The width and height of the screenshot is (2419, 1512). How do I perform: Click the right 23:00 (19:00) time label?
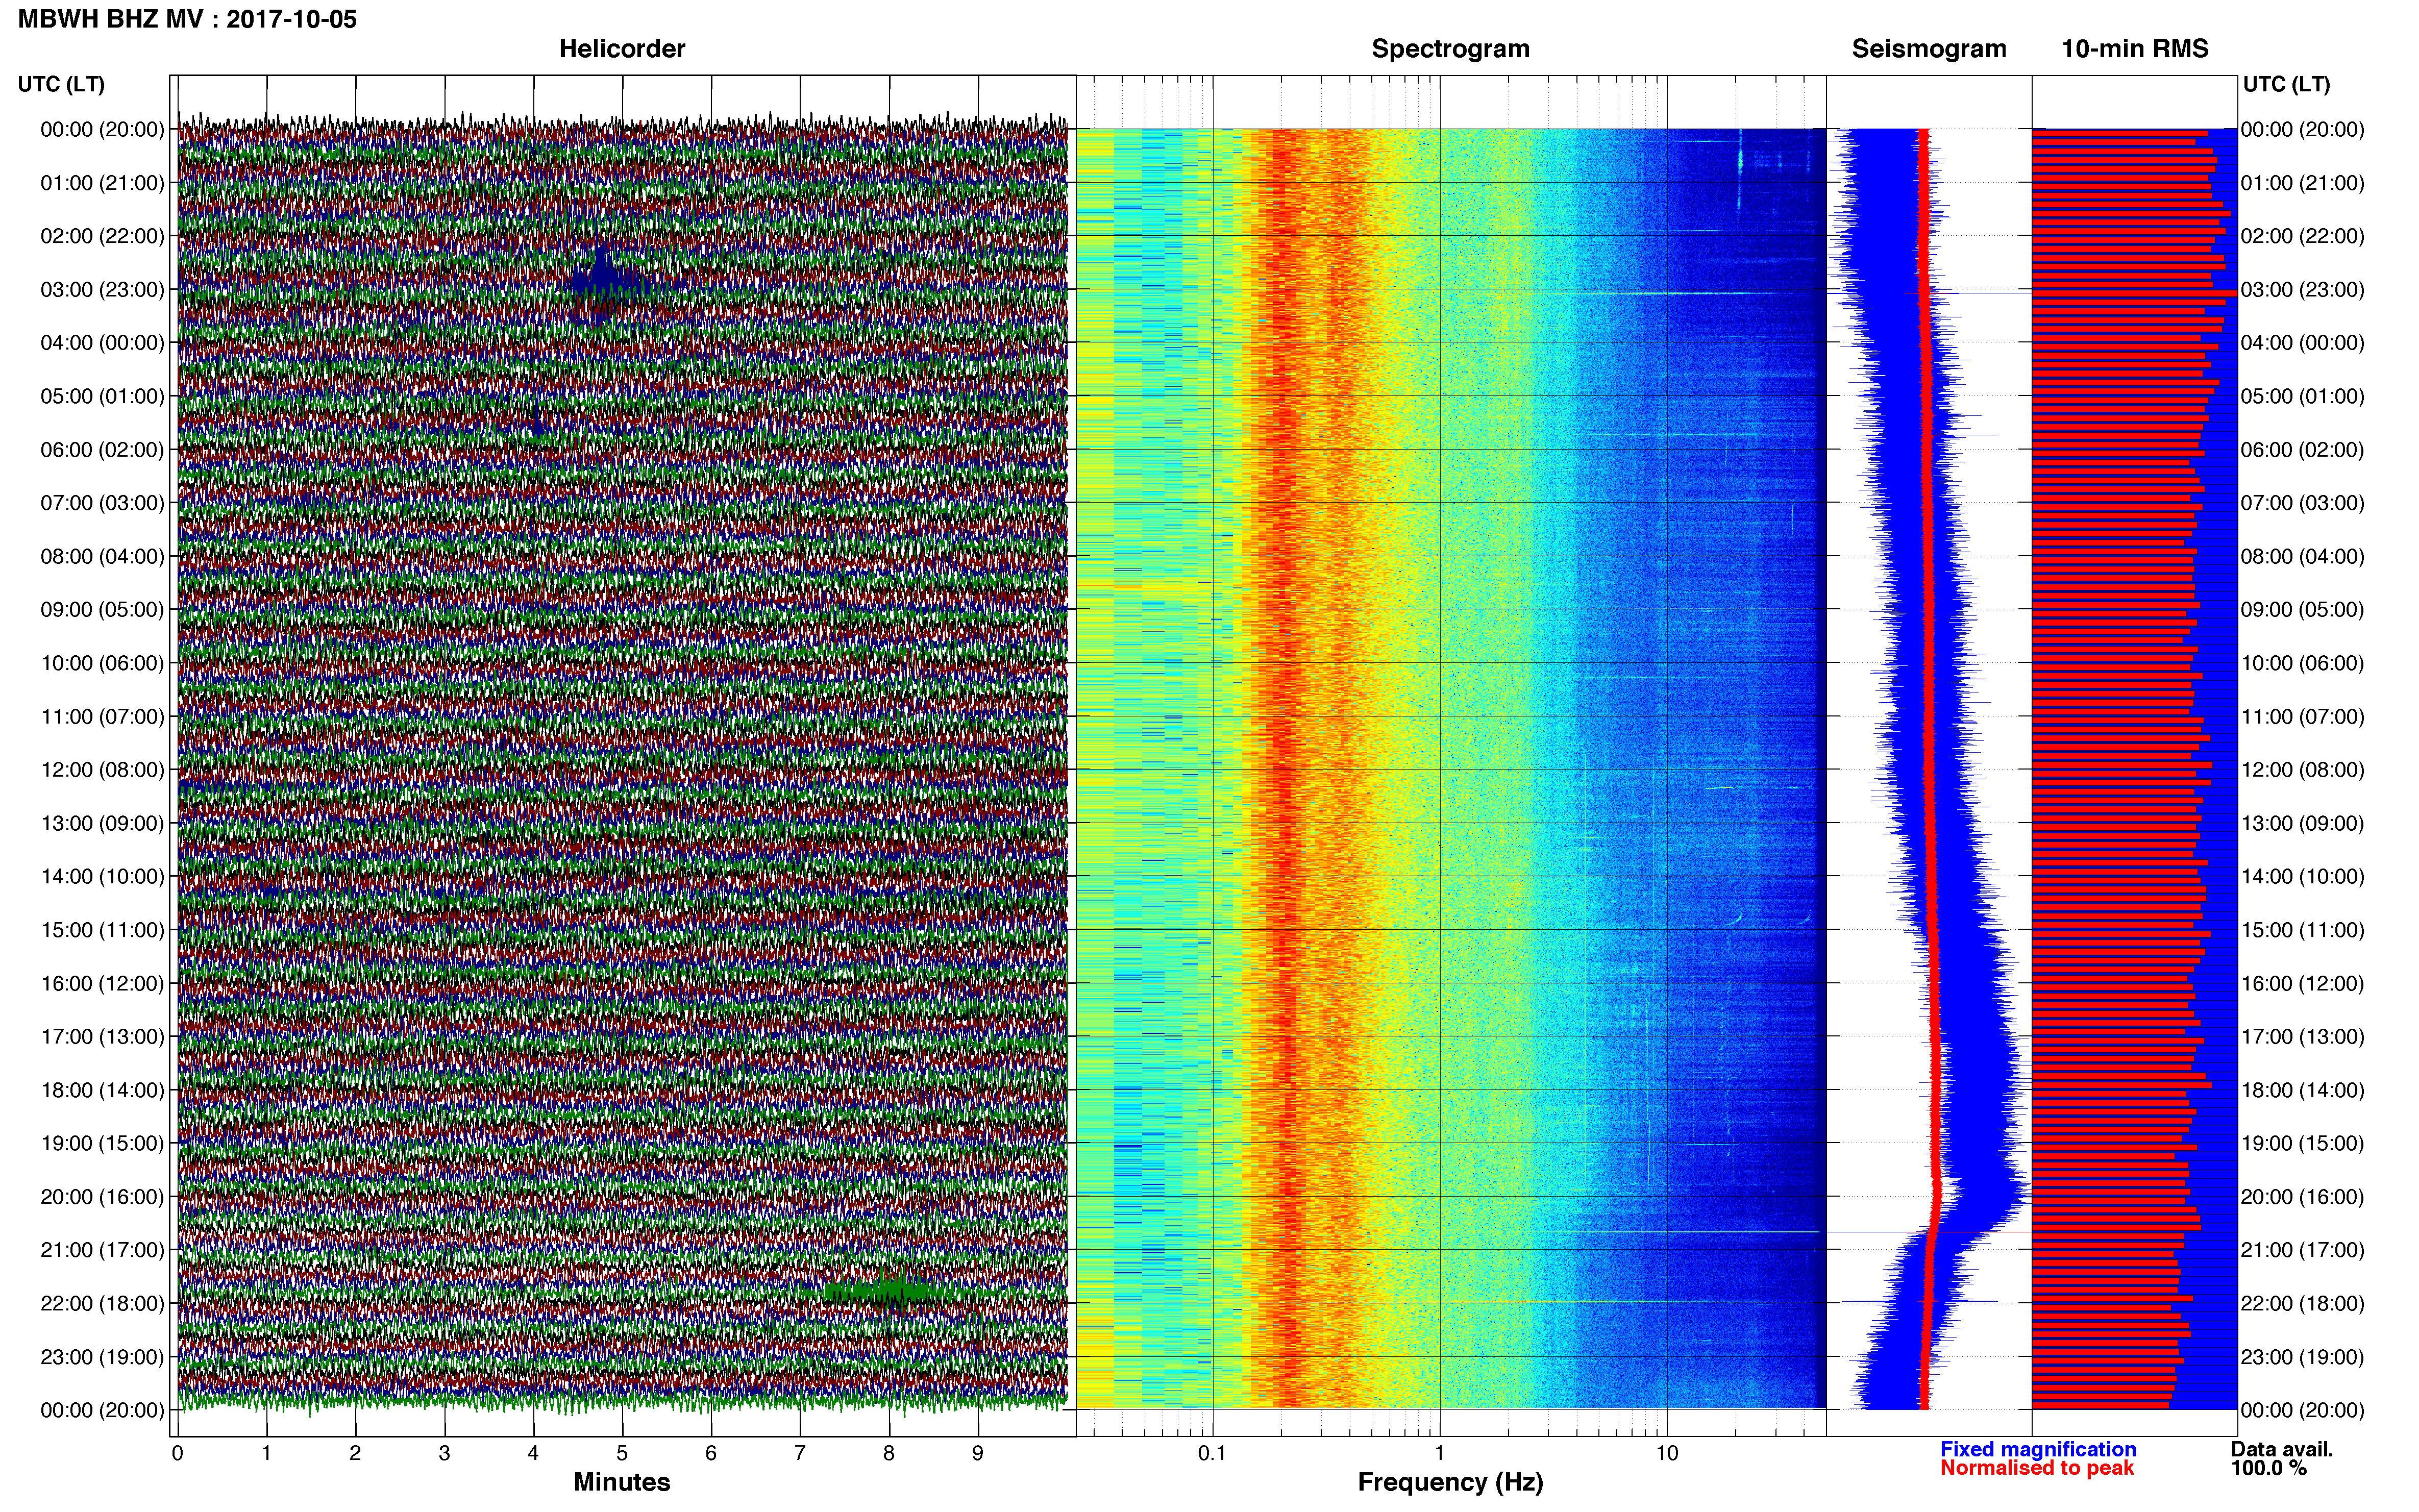[2302, 1357]
